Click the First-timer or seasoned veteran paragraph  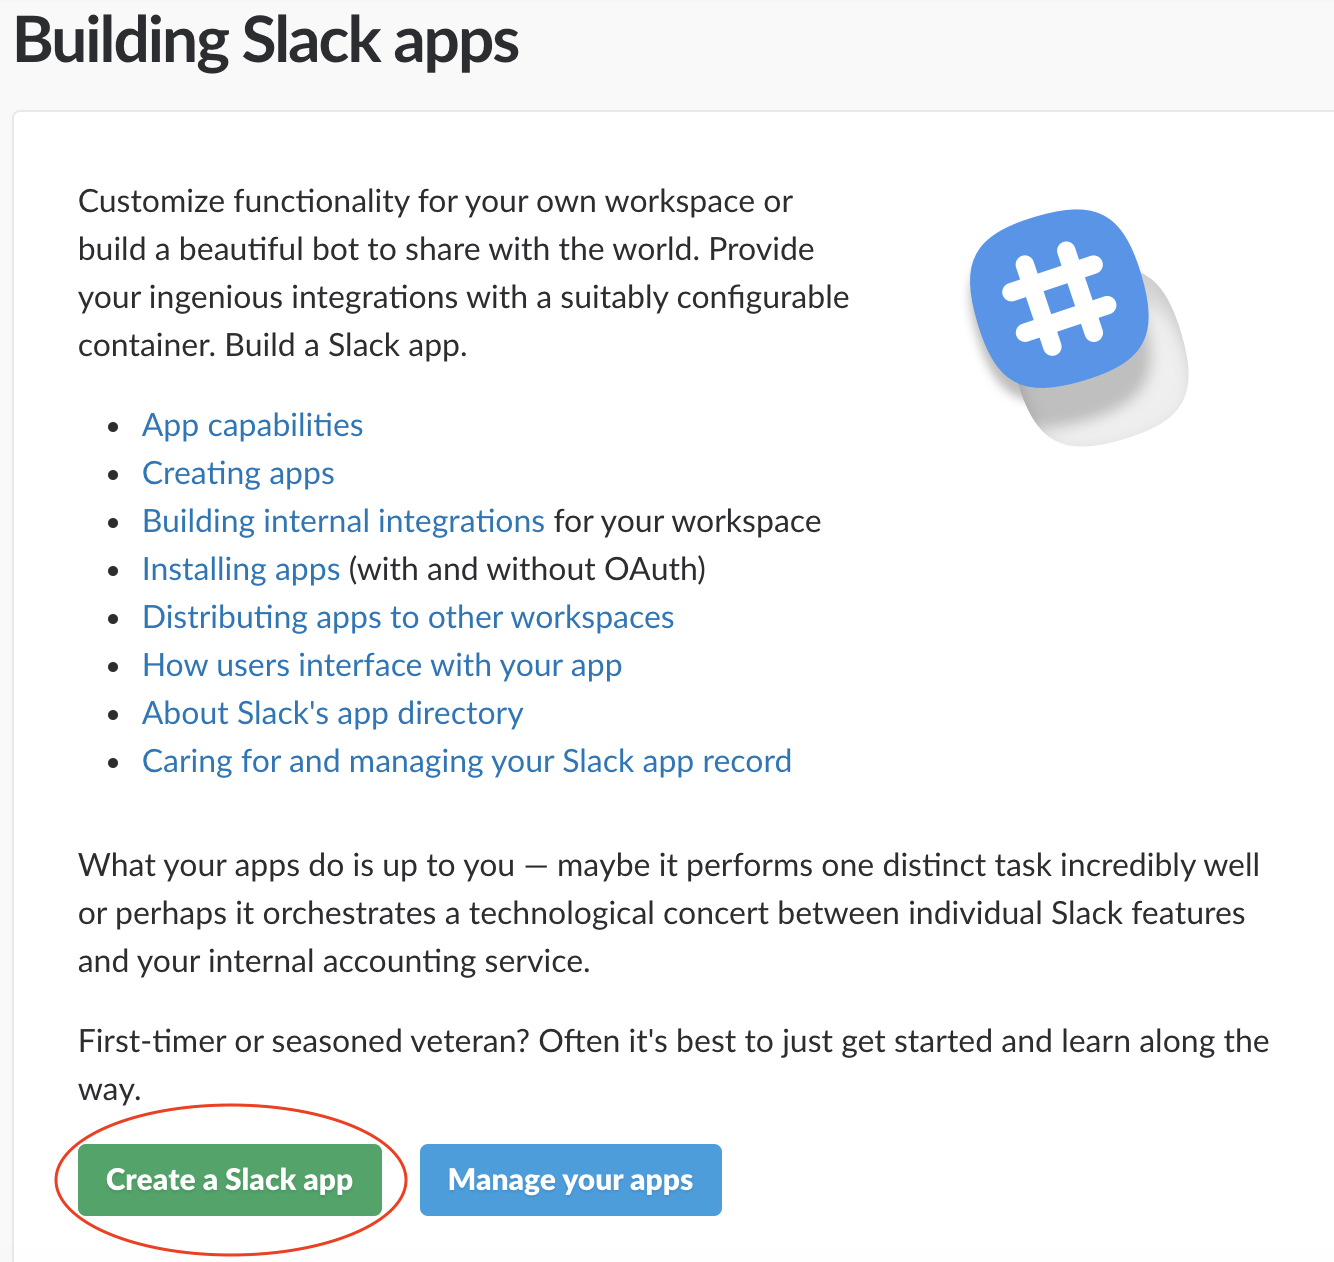point(673,1065)
